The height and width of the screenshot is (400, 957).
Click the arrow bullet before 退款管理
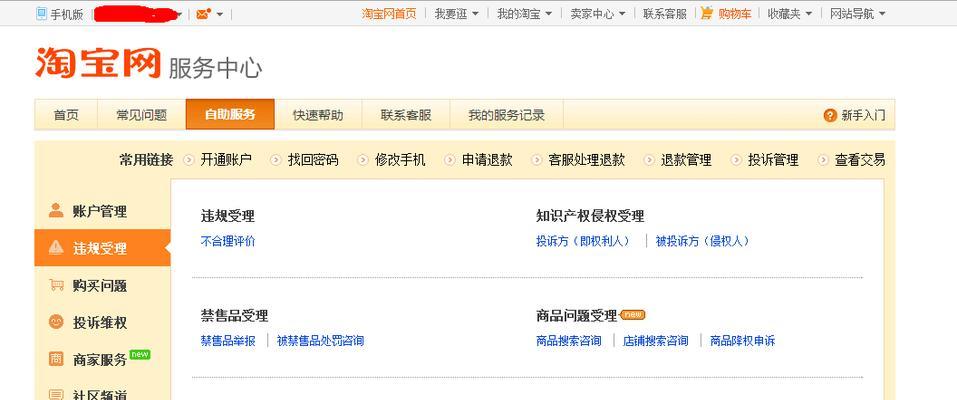coord(649,160)
